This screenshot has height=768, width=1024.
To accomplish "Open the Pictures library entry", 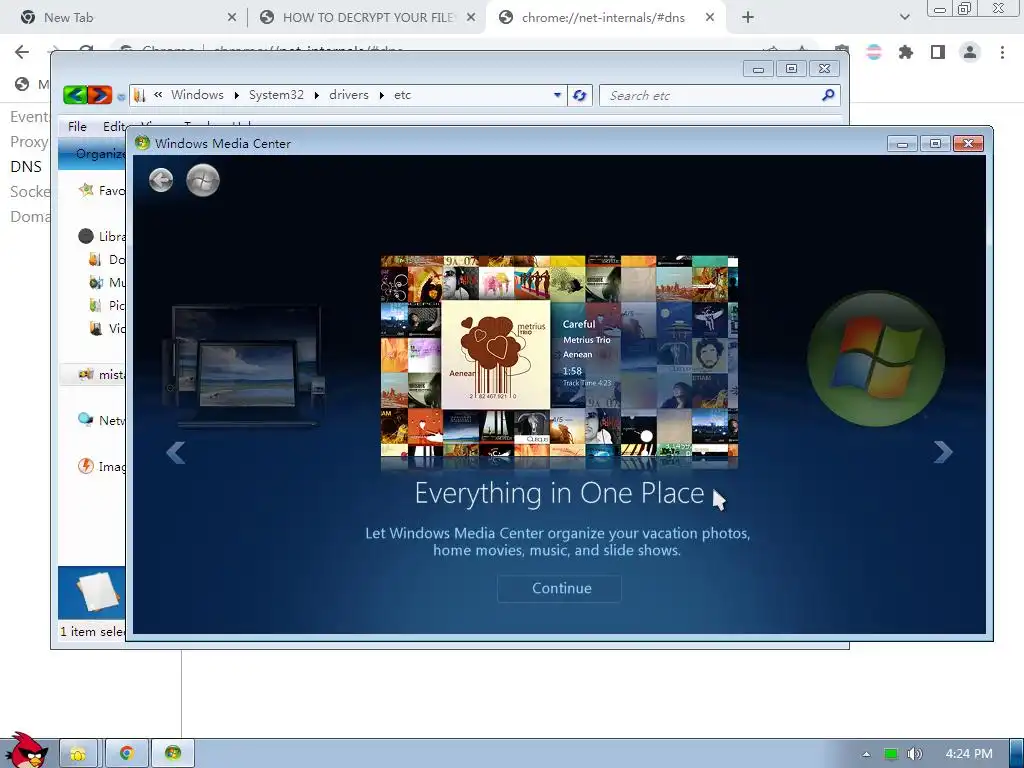I will (x=108, y=305).
